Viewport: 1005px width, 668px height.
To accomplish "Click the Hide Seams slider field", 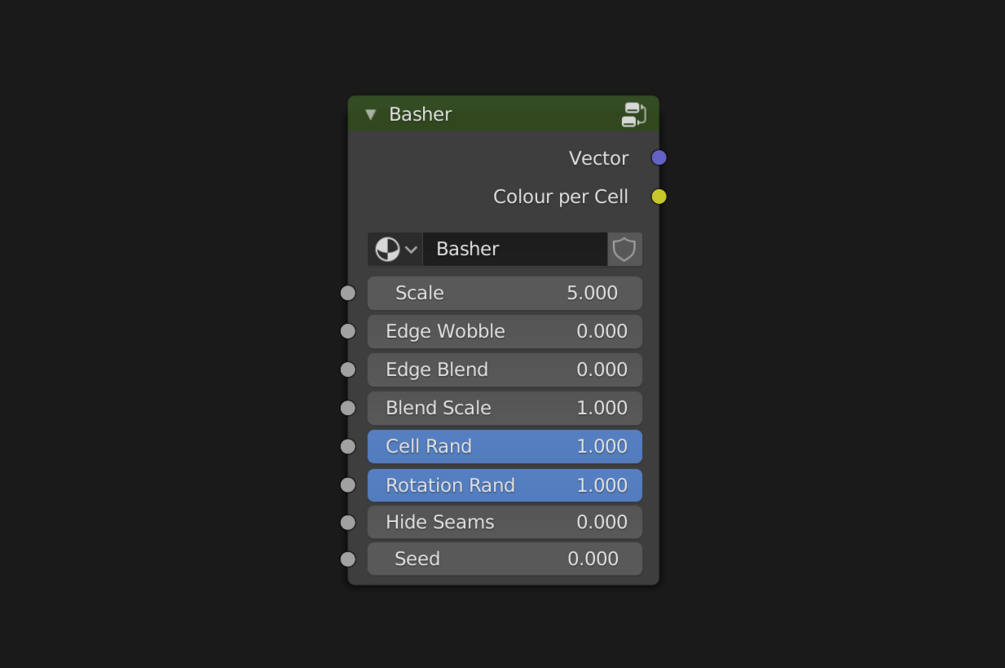I will 504,522.
